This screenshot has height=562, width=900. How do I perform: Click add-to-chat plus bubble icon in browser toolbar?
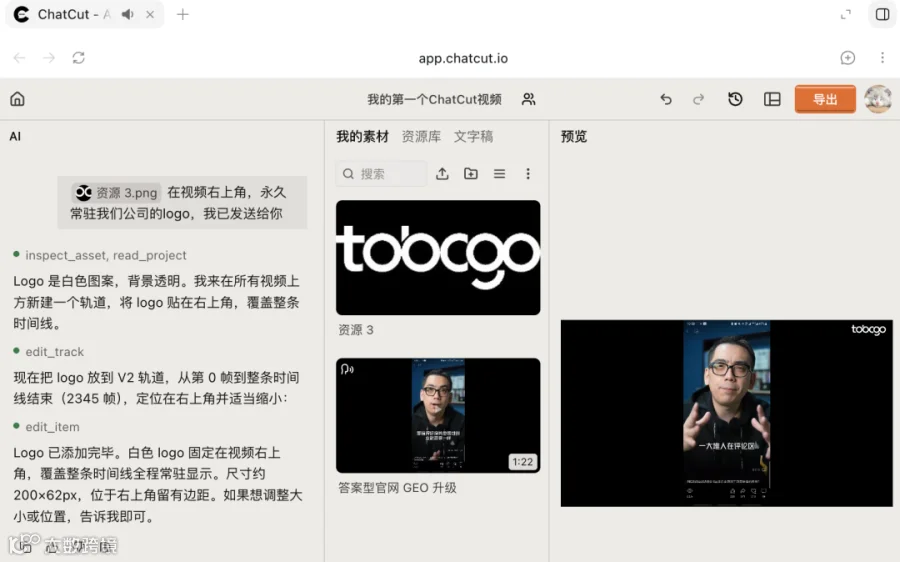point(848,57)
